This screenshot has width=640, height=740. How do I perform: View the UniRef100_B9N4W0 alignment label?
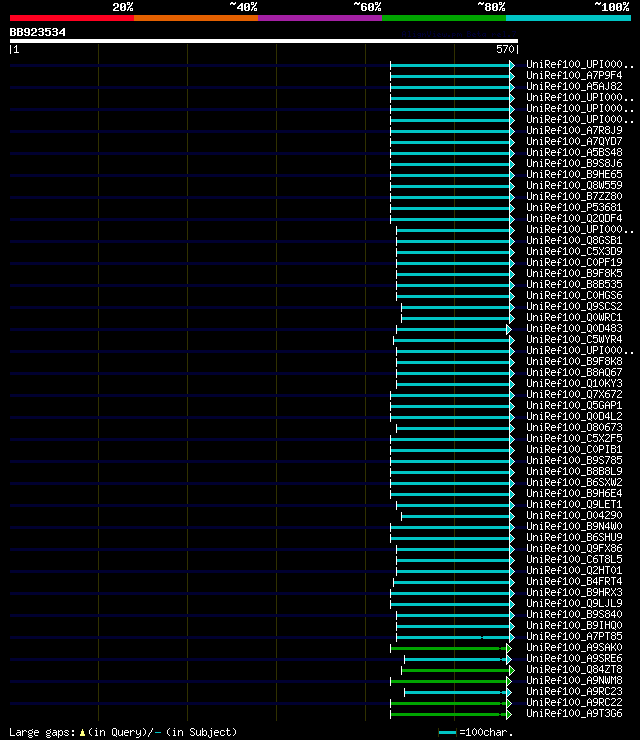tap(574, 527)
